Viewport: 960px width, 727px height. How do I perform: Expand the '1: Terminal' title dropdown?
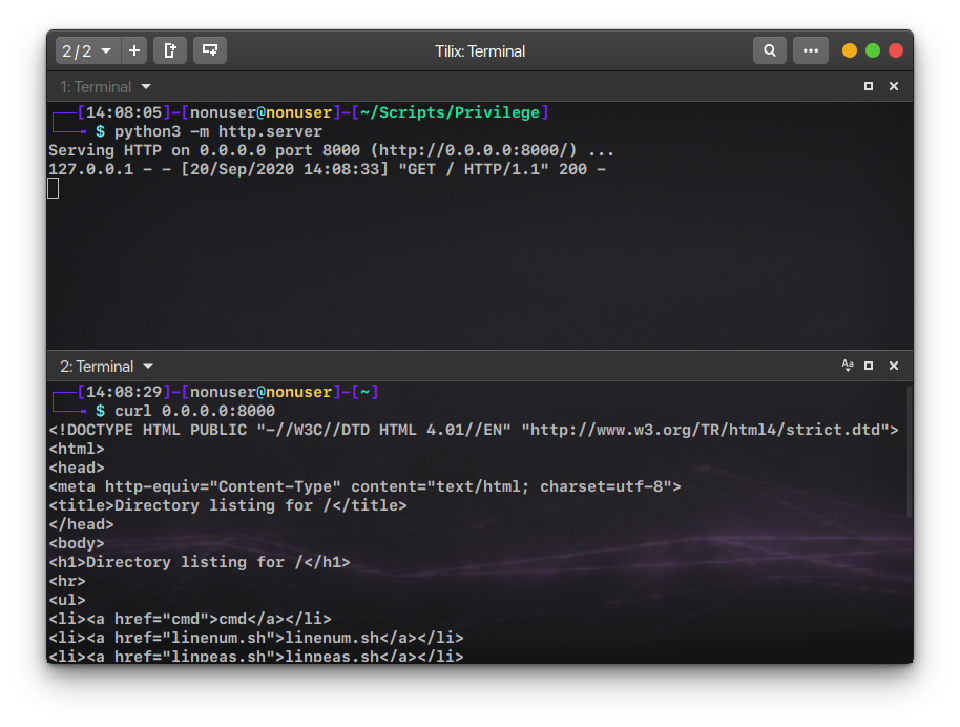point(146,87)
